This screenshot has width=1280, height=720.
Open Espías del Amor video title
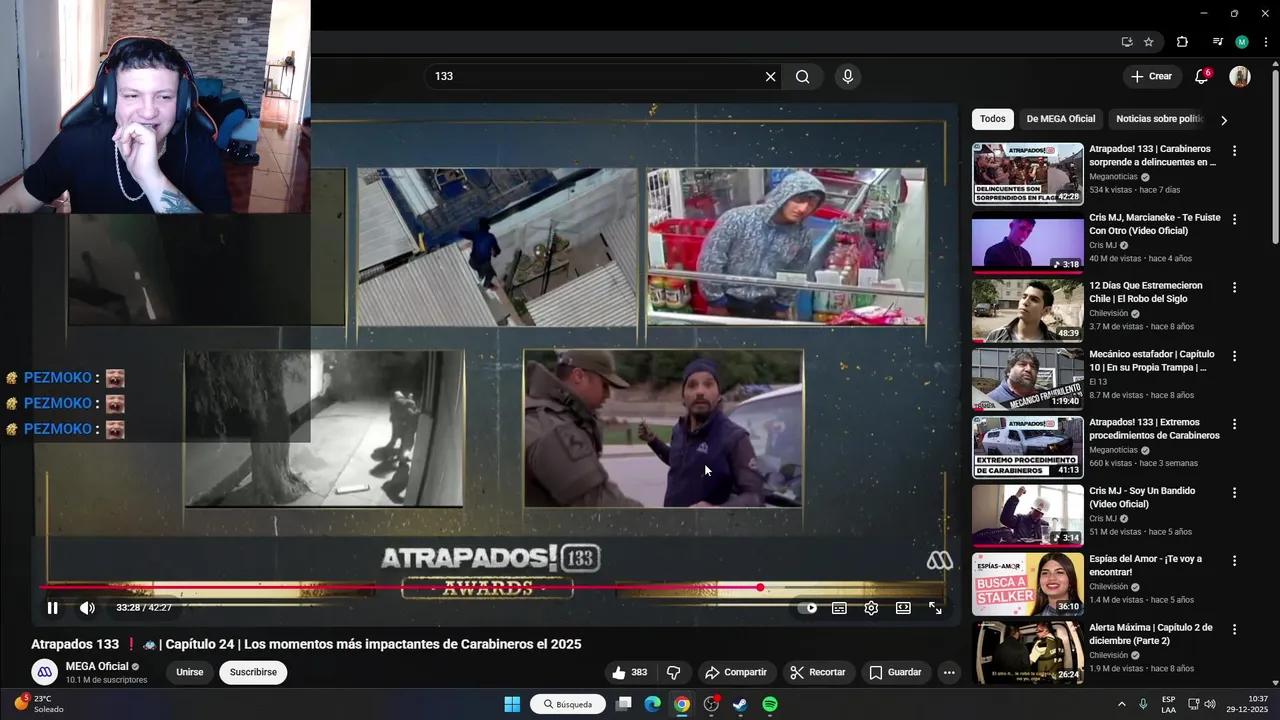(1146, 566)
